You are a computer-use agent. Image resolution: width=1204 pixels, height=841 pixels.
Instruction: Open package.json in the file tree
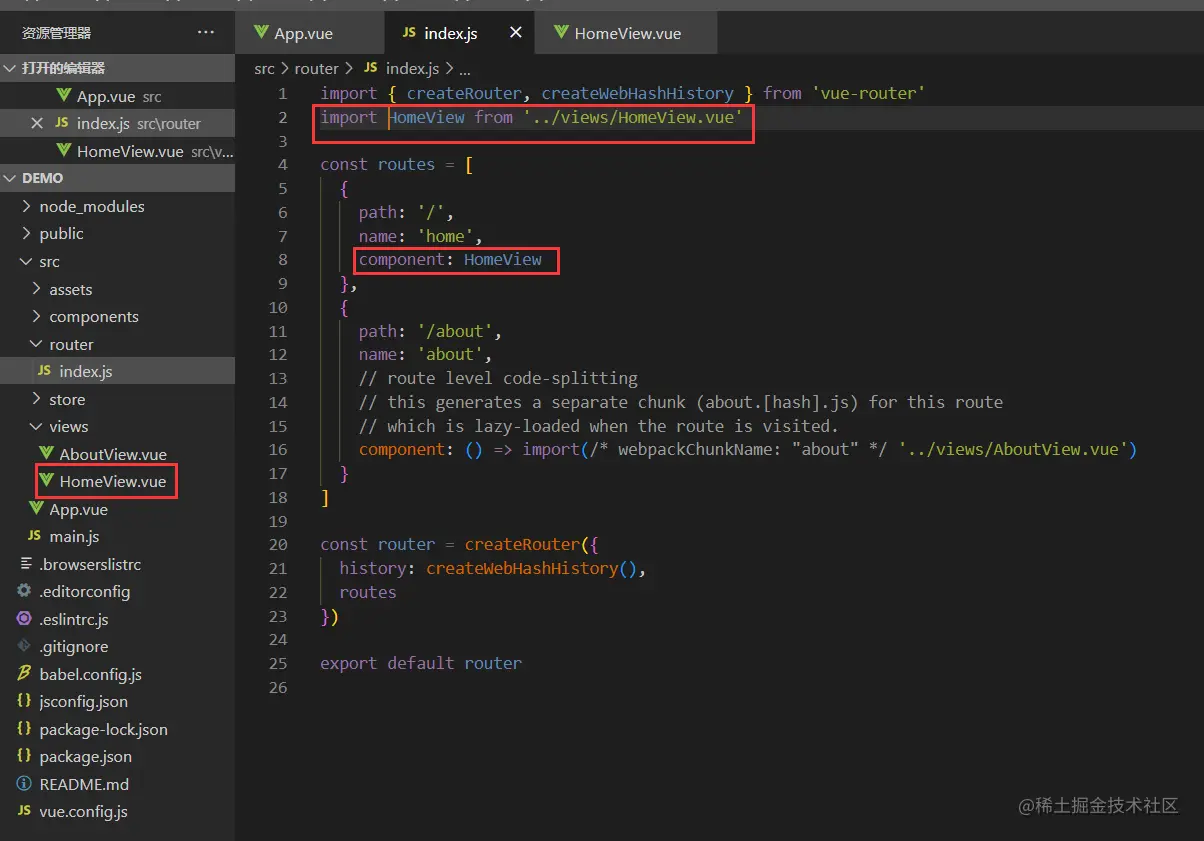coord(117,757)
